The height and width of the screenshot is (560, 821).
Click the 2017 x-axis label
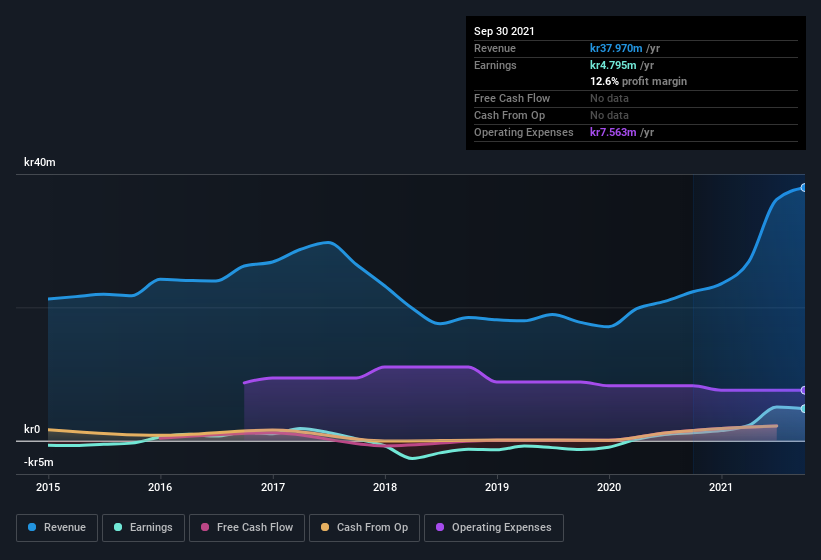pos(273,487)
